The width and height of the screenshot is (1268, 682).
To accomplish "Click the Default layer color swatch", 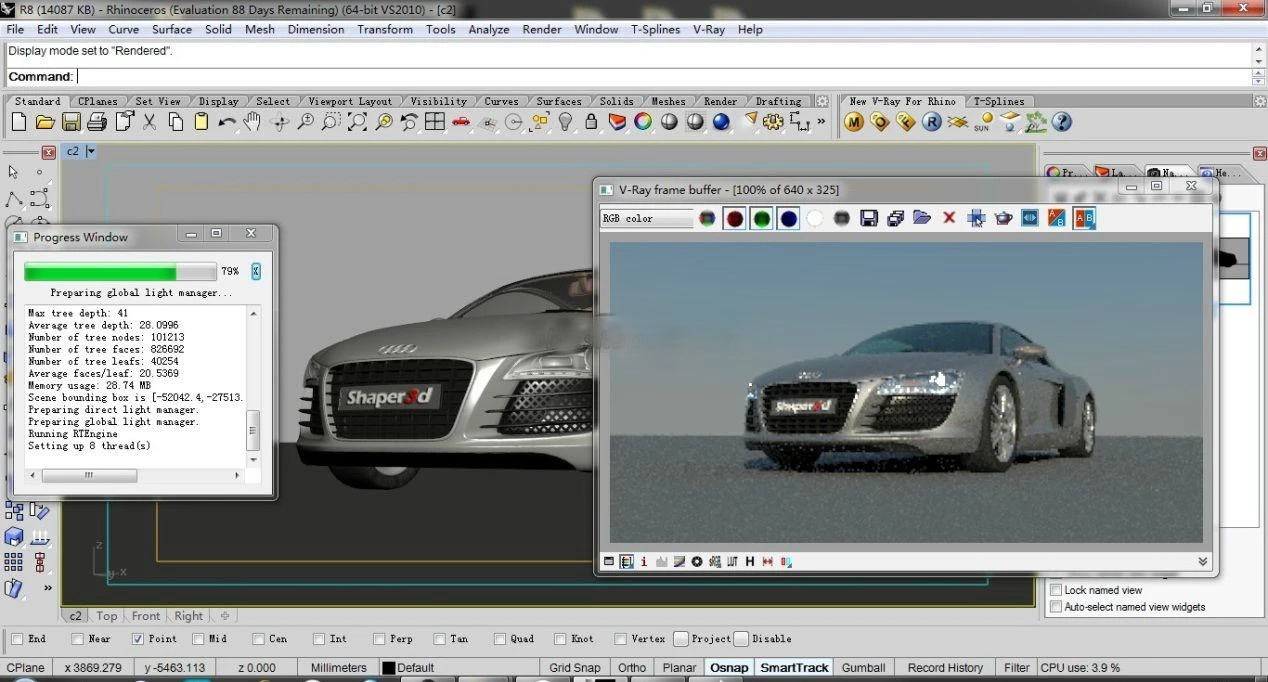I will [389, 668].
